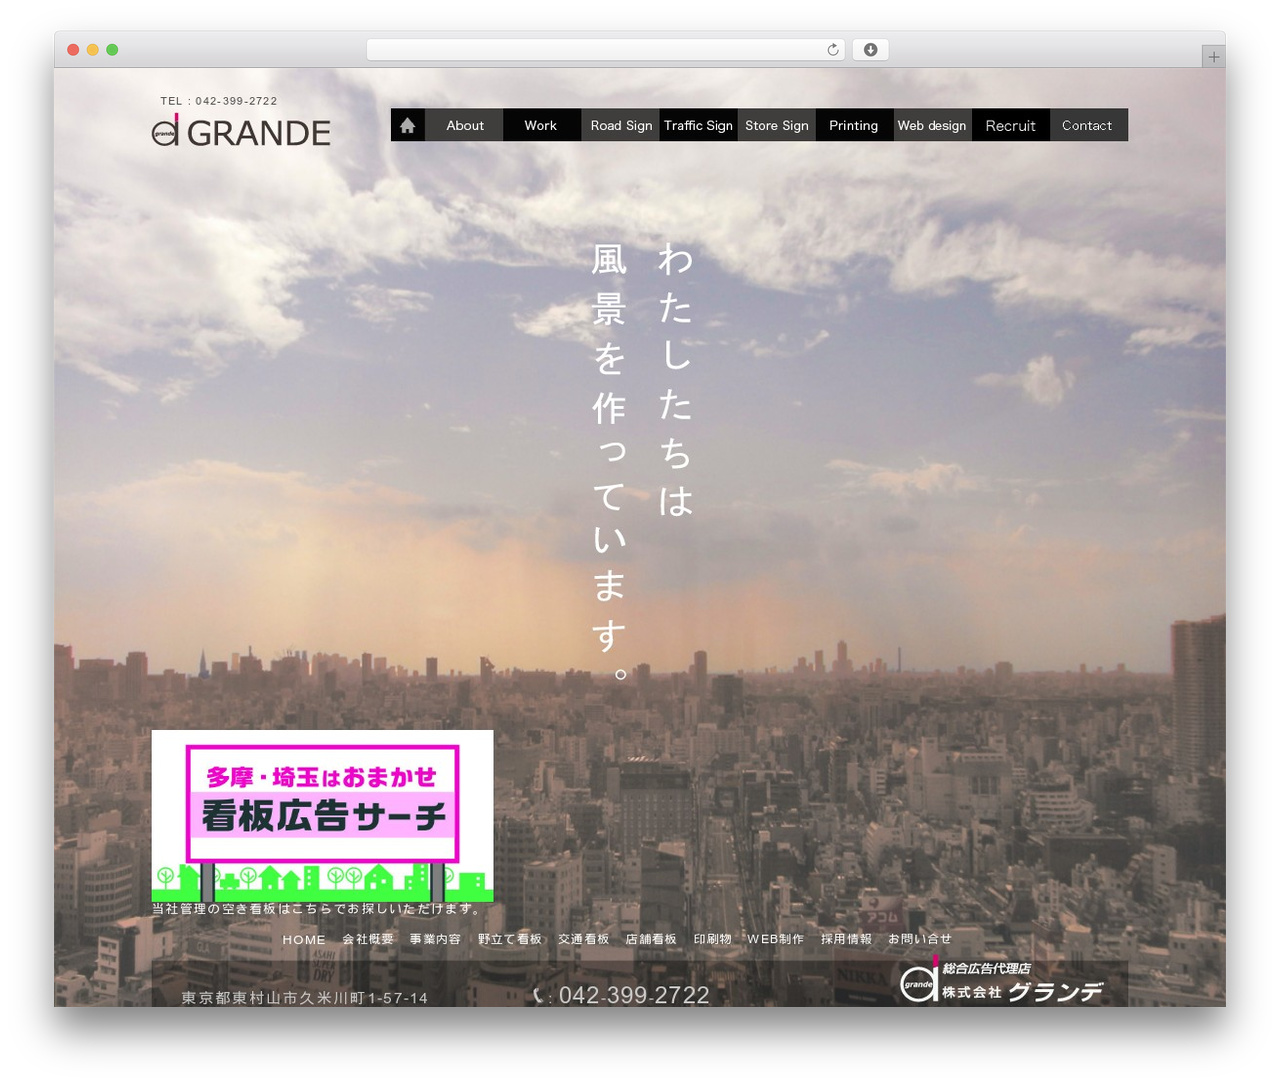
Task: Click the HOME footer link
Action: (304, 940)
